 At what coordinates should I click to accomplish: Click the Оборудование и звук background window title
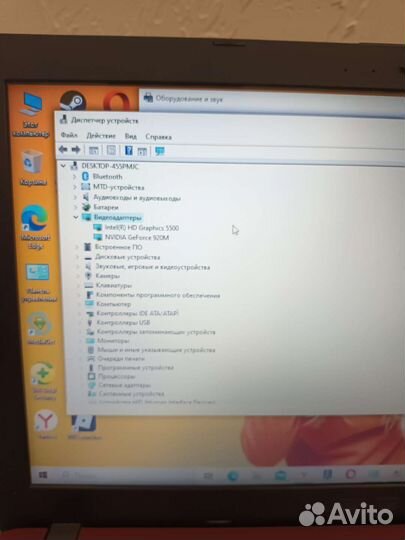(189, 99)
